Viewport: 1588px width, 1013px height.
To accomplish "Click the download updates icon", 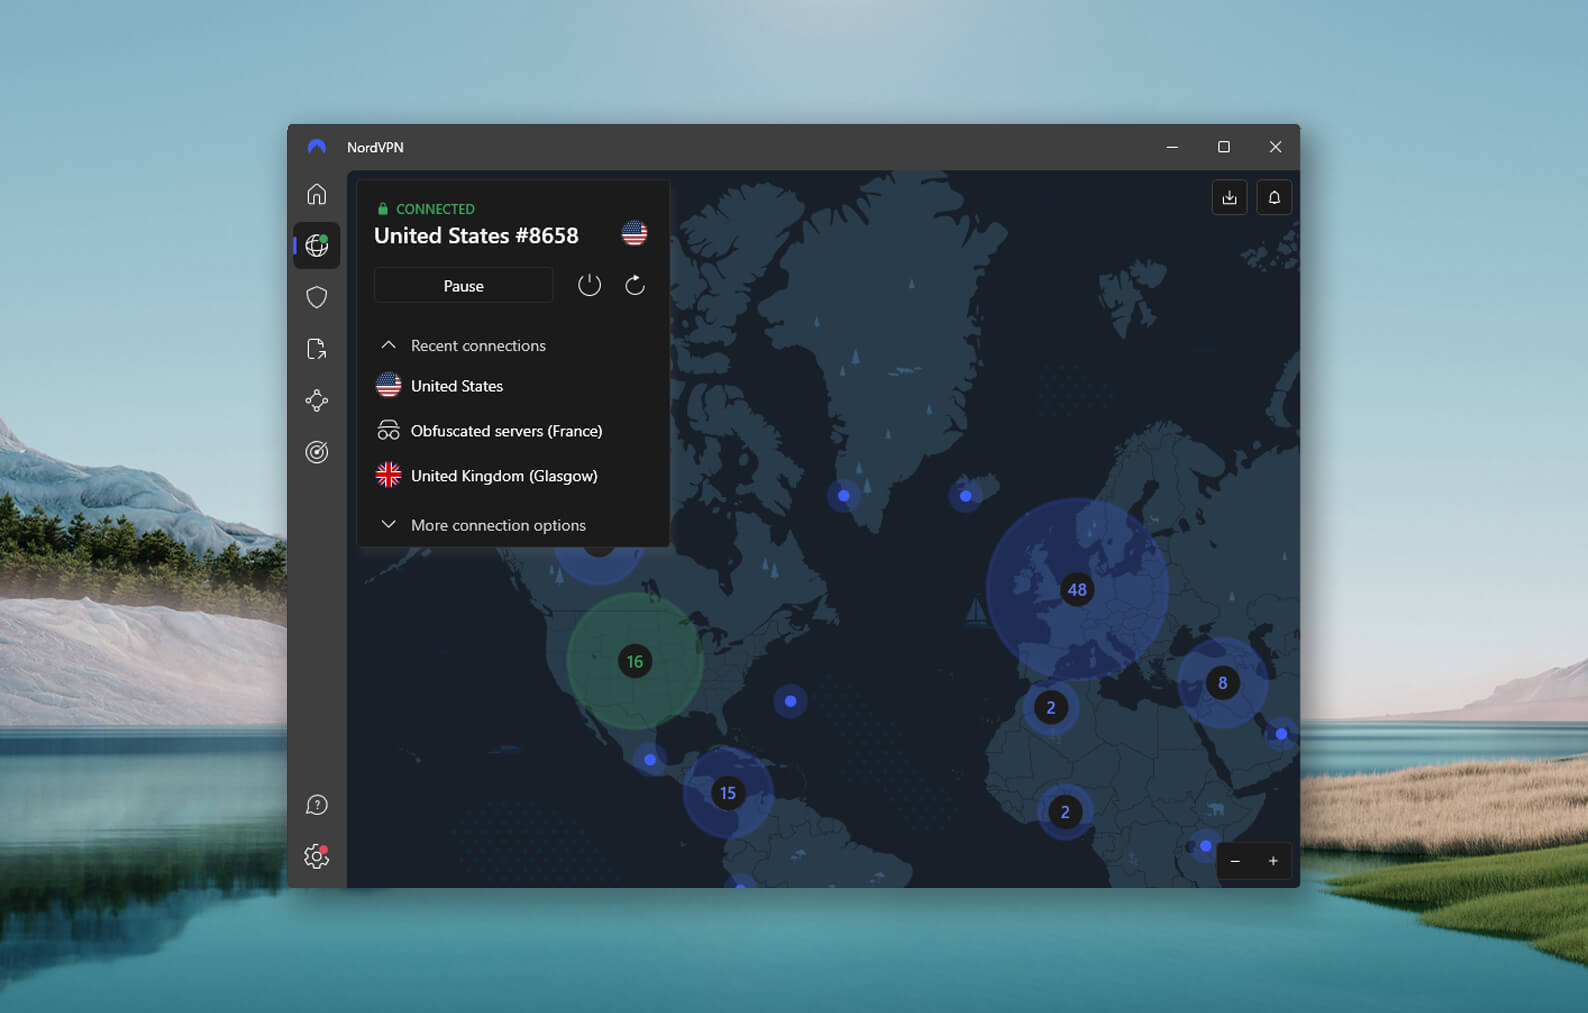I will click(1229, 197).
